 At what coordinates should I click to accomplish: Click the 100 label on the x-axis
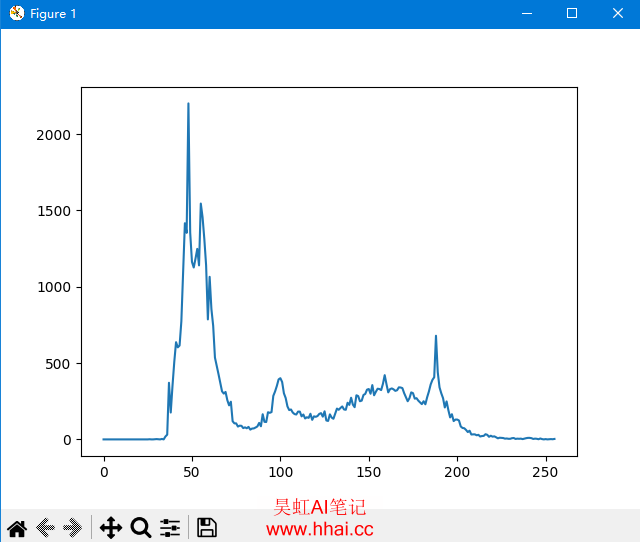[280, 472]
